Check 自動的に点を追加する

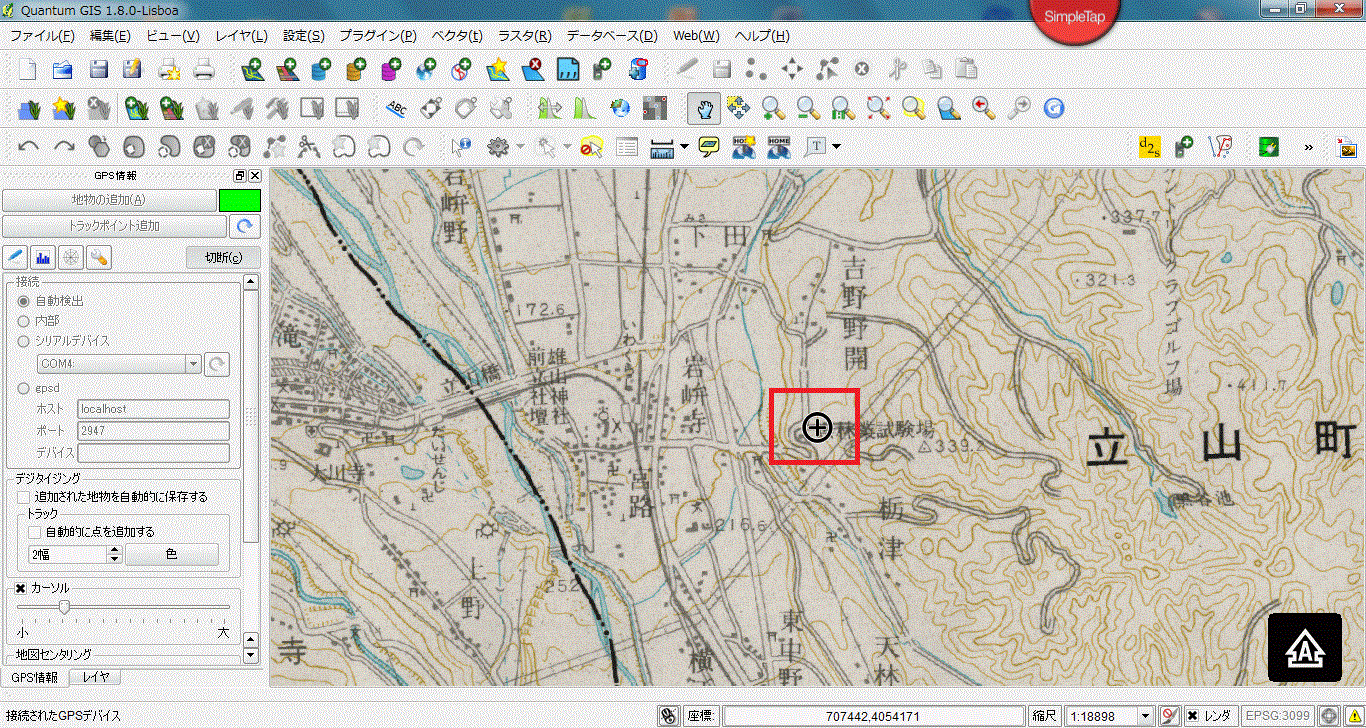pyautogui.click(x=34, y=532)
